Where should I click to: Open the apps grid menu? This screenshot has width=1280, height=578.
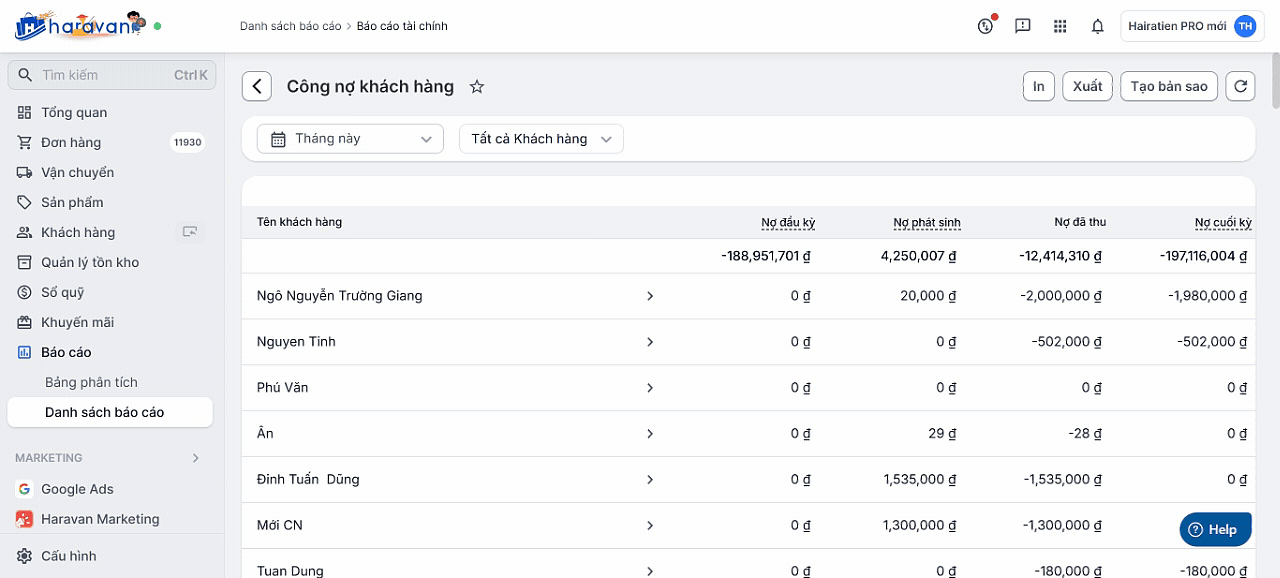1060,27
